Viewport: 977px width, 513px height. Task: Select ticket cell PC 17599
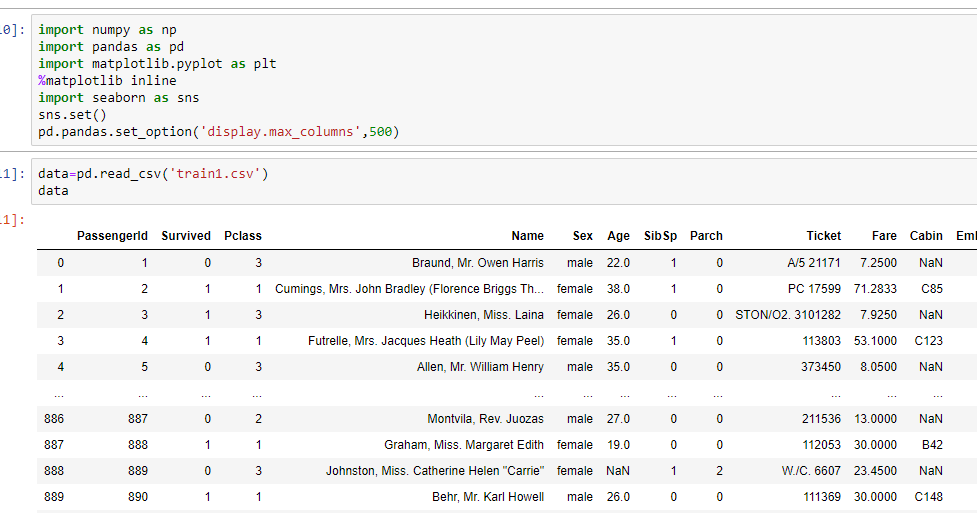(814, 289)
